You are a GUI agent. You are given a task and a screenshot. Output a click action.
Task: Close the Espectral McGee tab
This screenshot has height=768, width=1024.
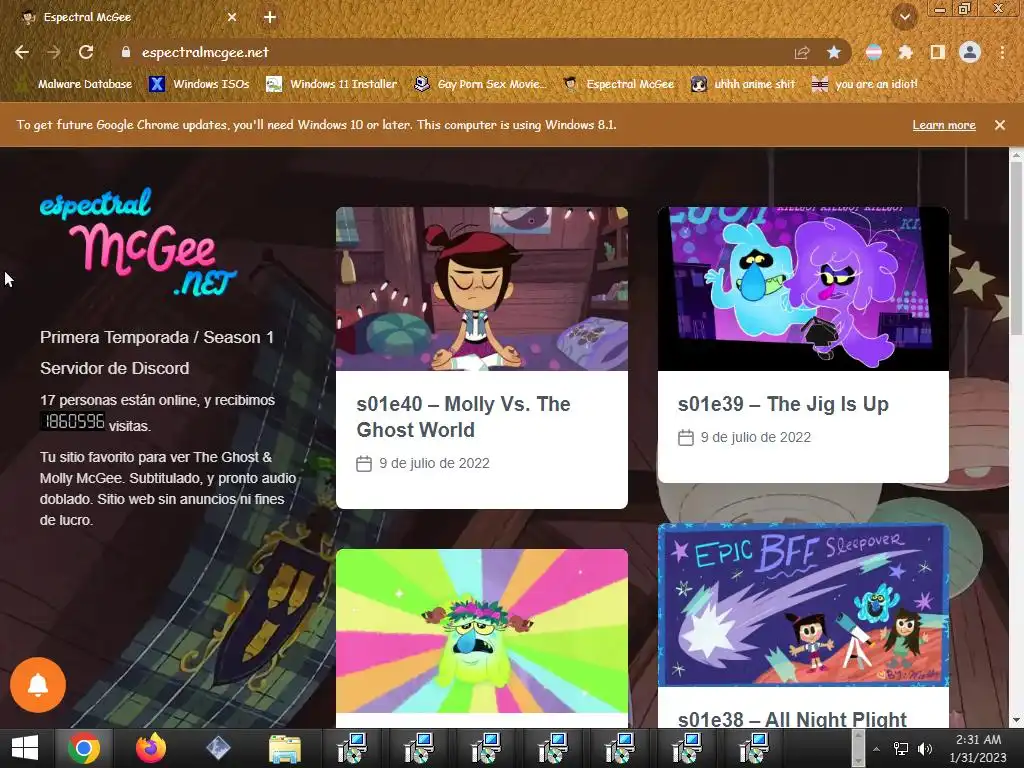(232, 18)
